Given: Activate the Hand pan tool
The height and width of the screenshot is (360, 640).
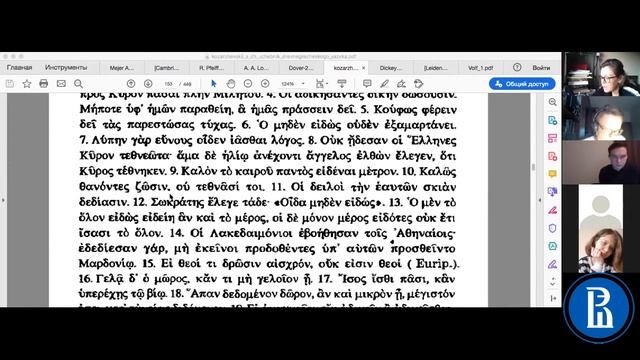Looking at the screenshot, I should pyautogui.click(x=231, y=84).
